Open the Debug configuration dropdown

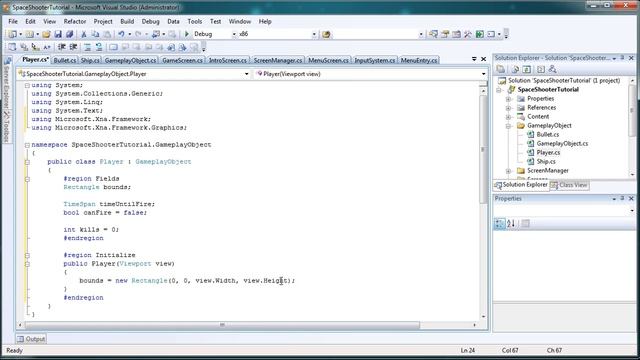[x=234, y=34]
